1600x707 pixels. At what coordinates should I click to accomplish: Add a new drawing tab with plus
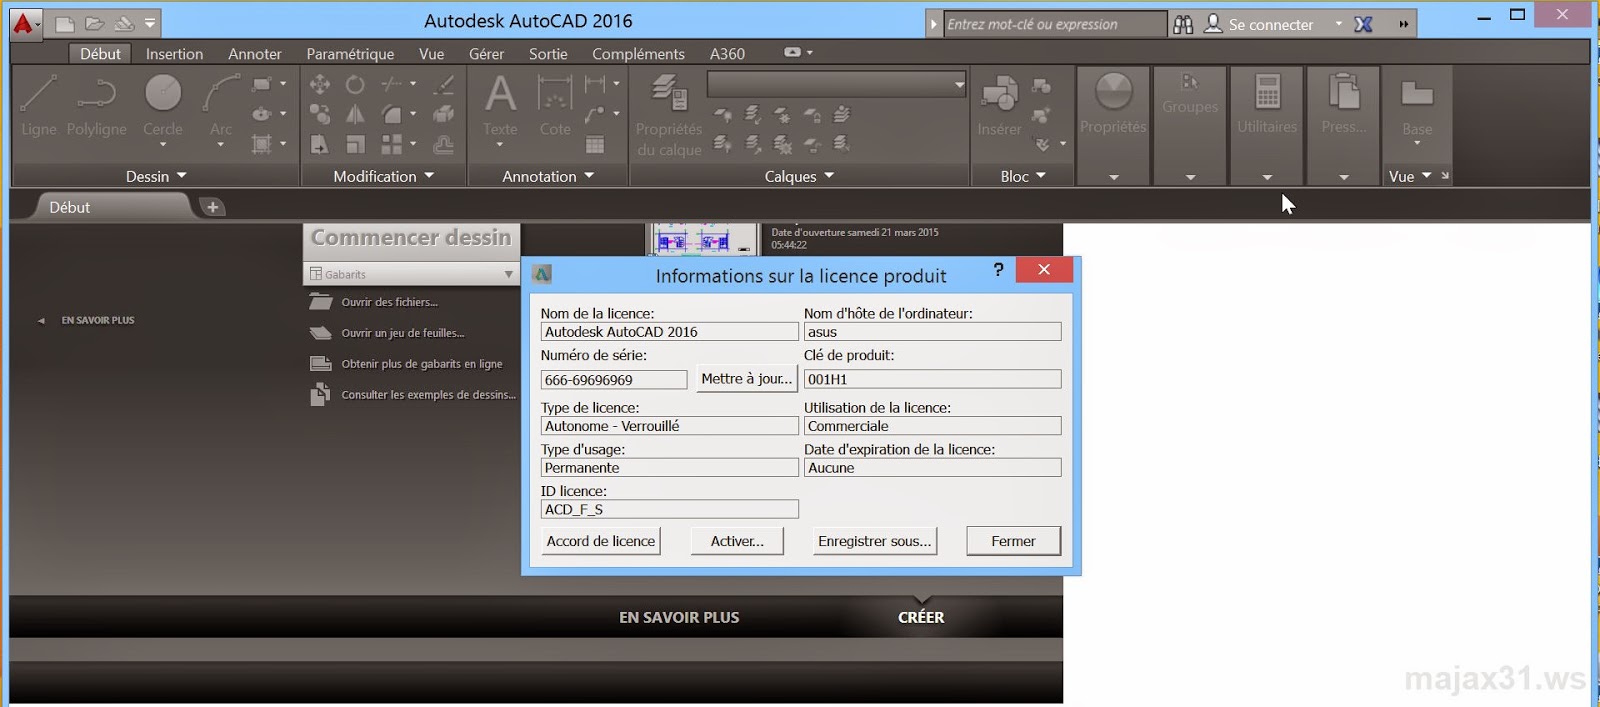tap(212, 207)
